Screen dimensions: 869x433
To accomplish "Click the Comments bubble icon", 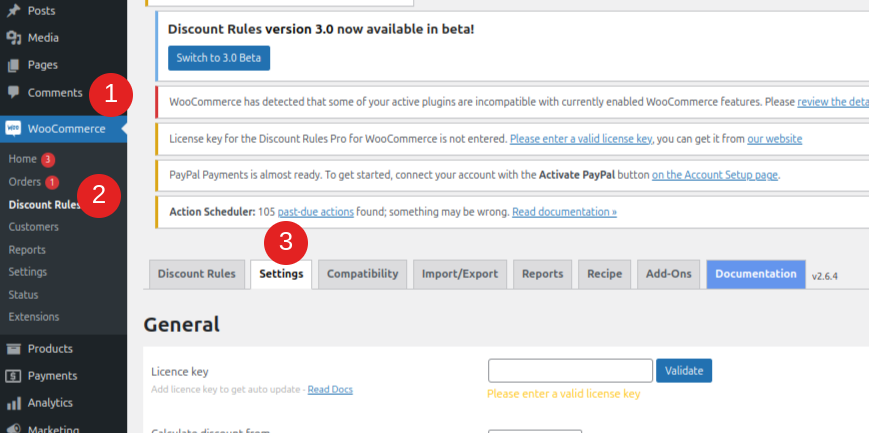I will (x=13, y=92).
